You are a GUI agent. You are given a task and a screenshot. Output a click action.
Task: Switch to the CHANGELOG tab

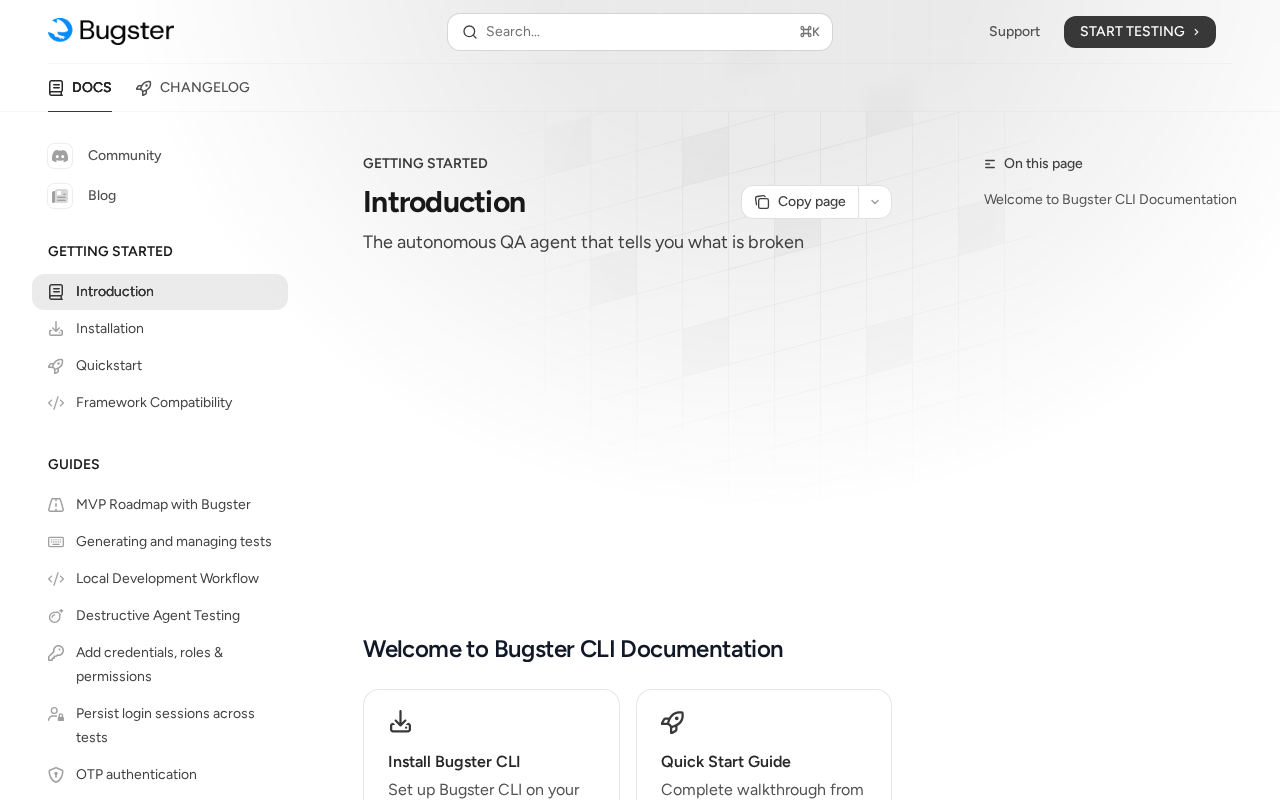pyautogui.click(x=193, y=88)
